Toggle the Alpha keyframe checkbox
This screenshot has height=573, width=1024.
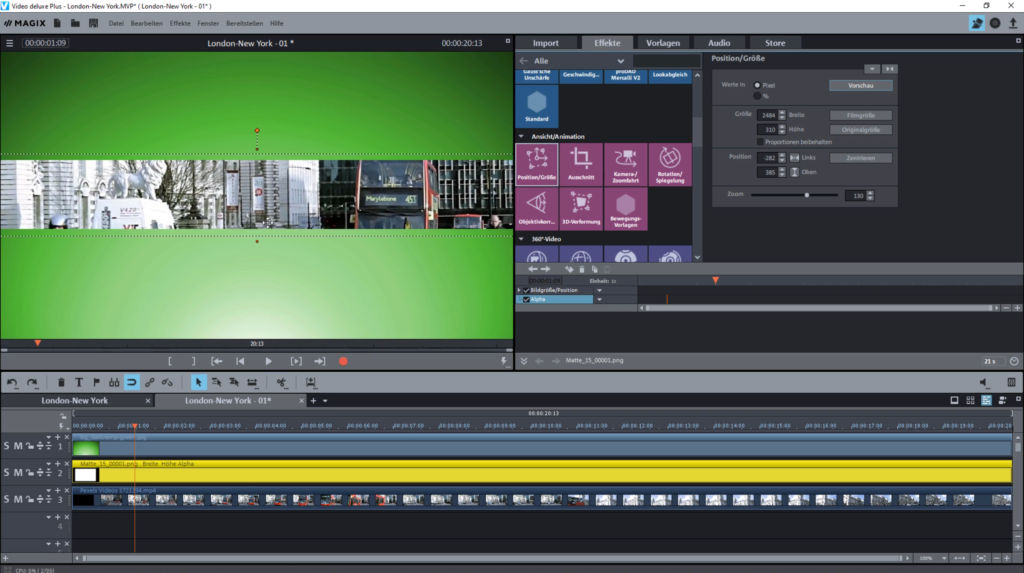tap(526, 299)
